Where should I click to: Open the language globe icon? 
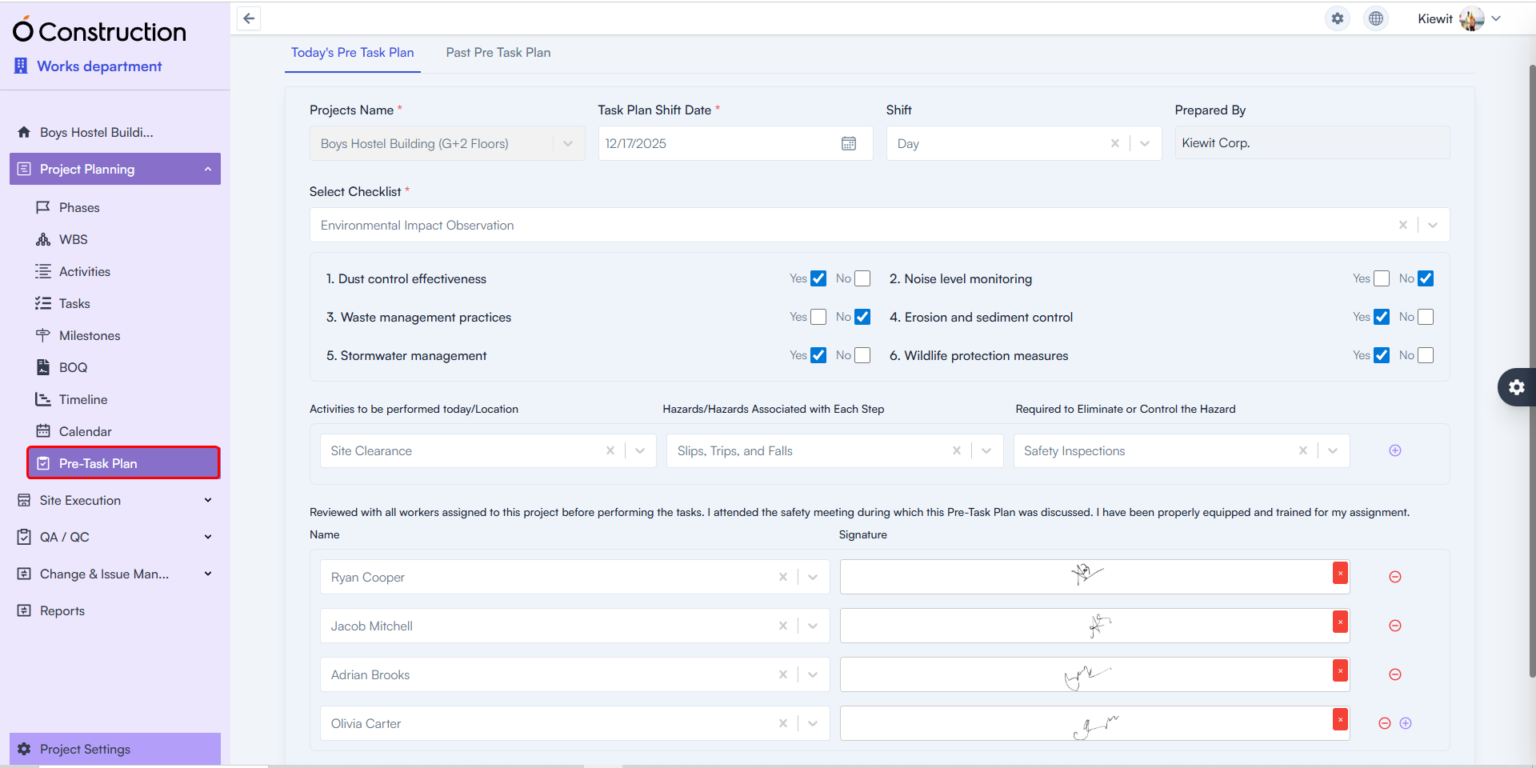(x=1375, y=18)
